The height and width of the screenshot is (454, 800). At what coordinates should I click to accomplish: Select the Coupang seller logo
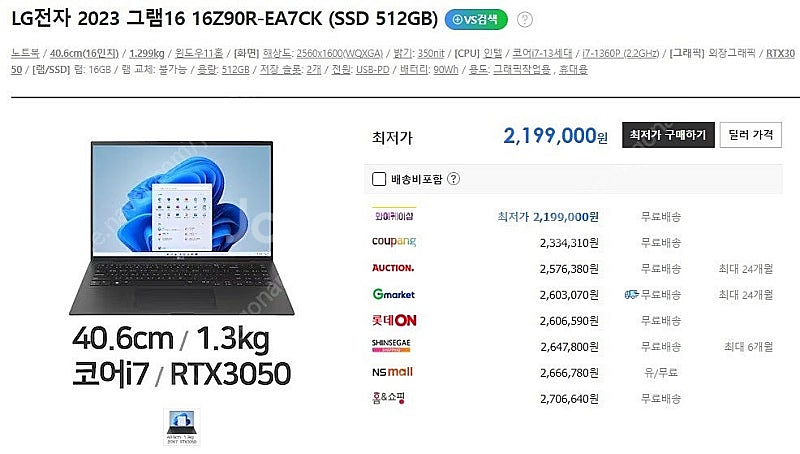pyautogui.click(x=394, y=241)
